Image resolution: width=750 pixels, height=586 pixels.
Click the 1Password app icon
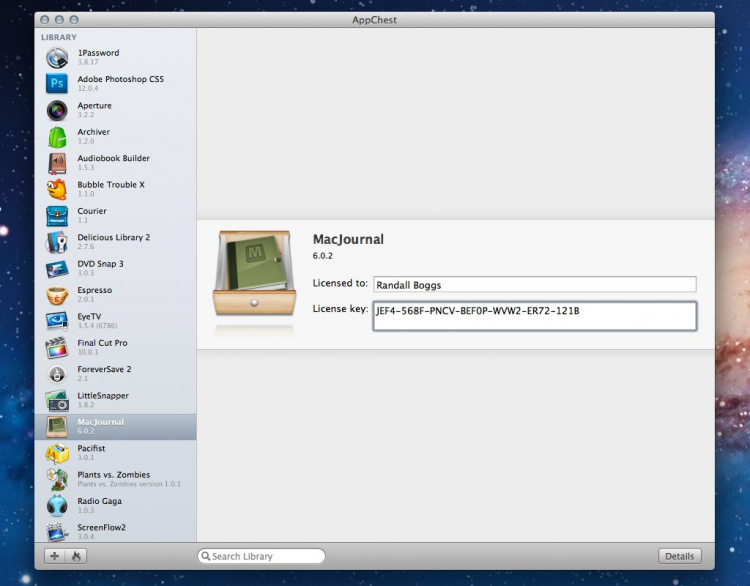coord(57,57)
